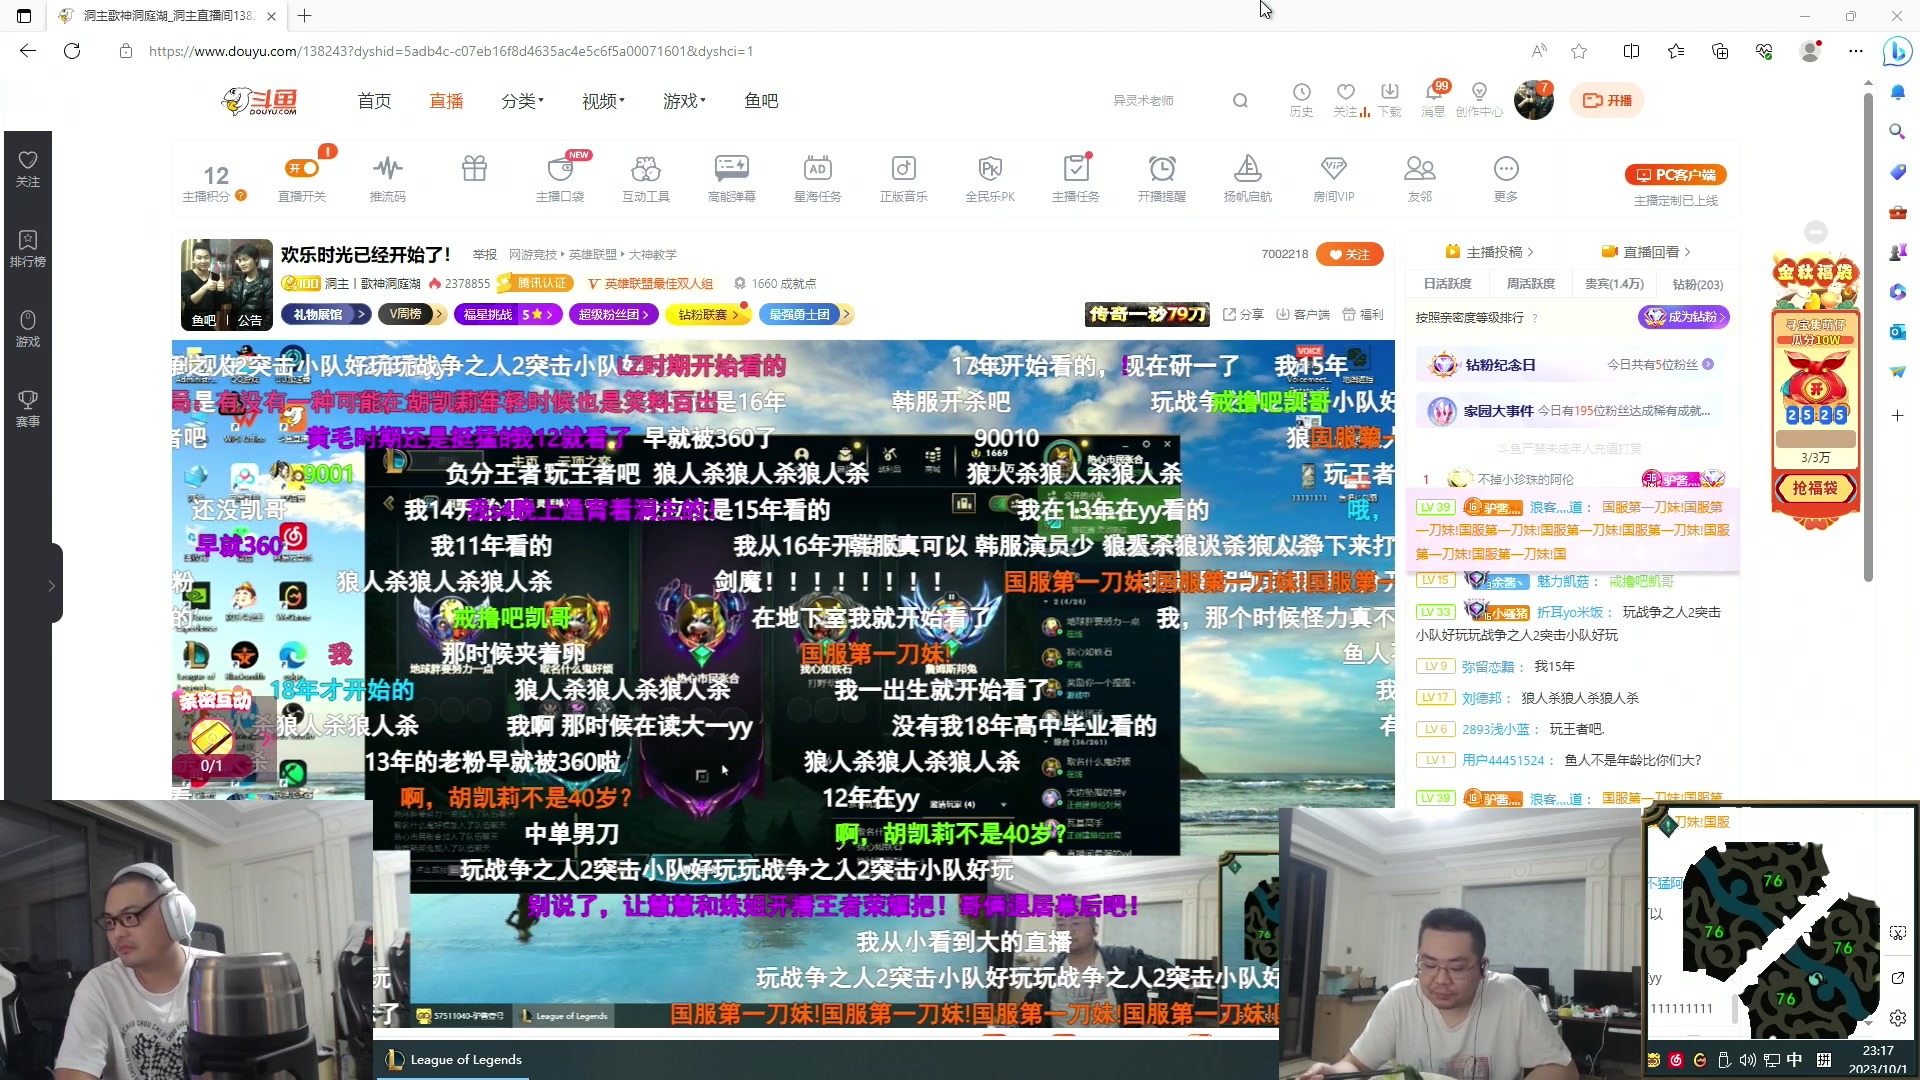1920x1080 pixels.
Task: Click the gift box icon in the streamer toolbar
Action: [x=474, y=168]
